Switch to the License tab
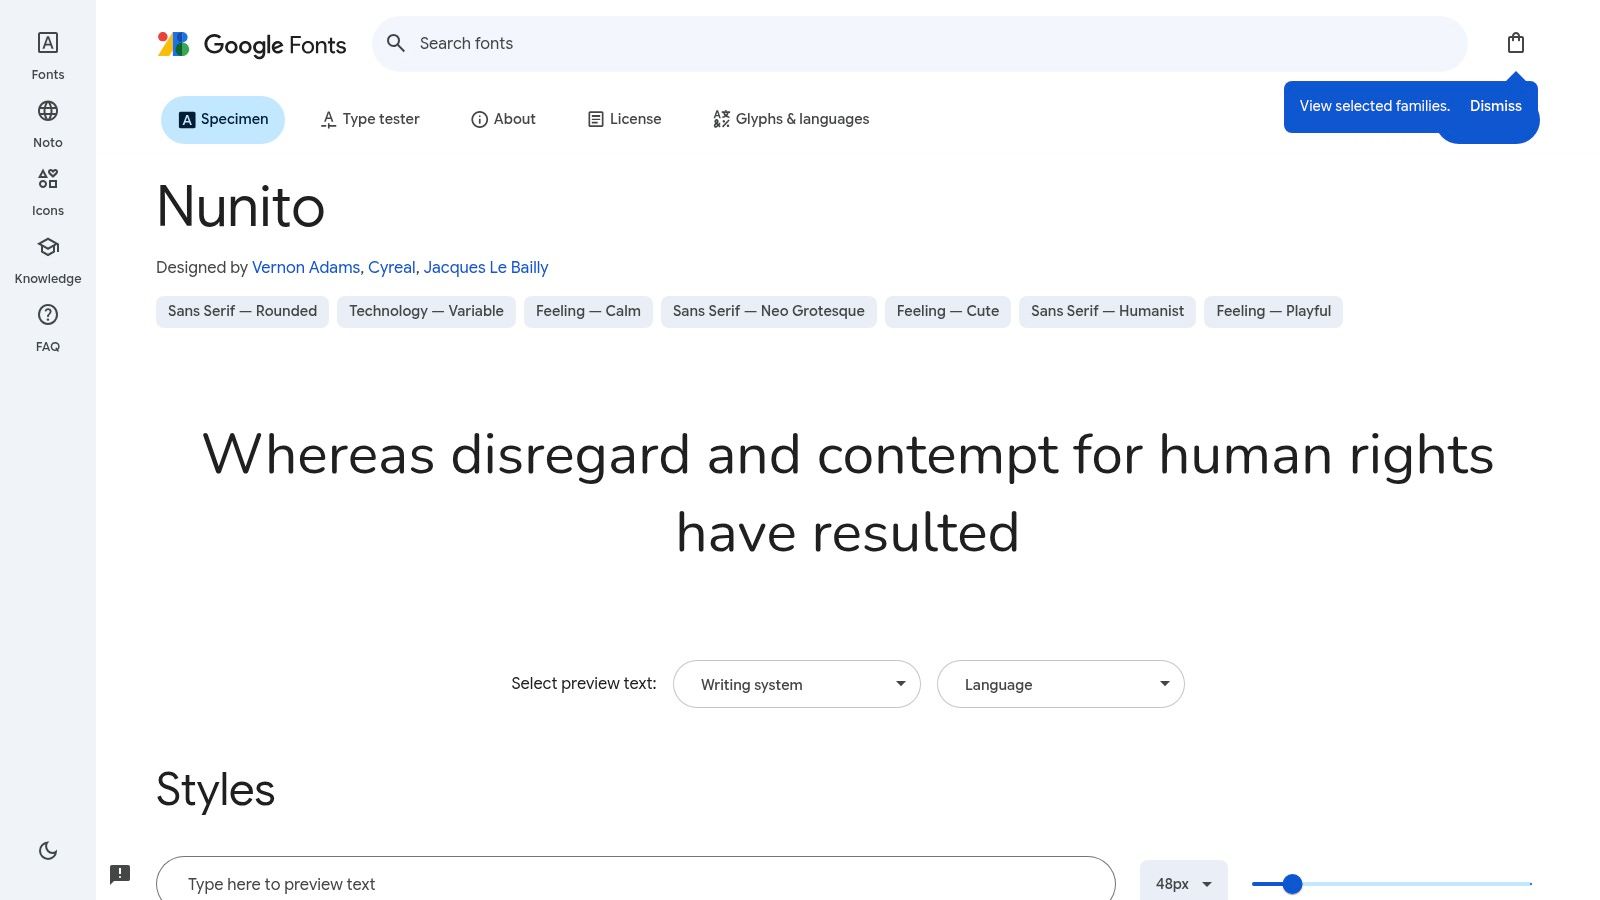This screenshot has width=1600, height=900. 624,120
